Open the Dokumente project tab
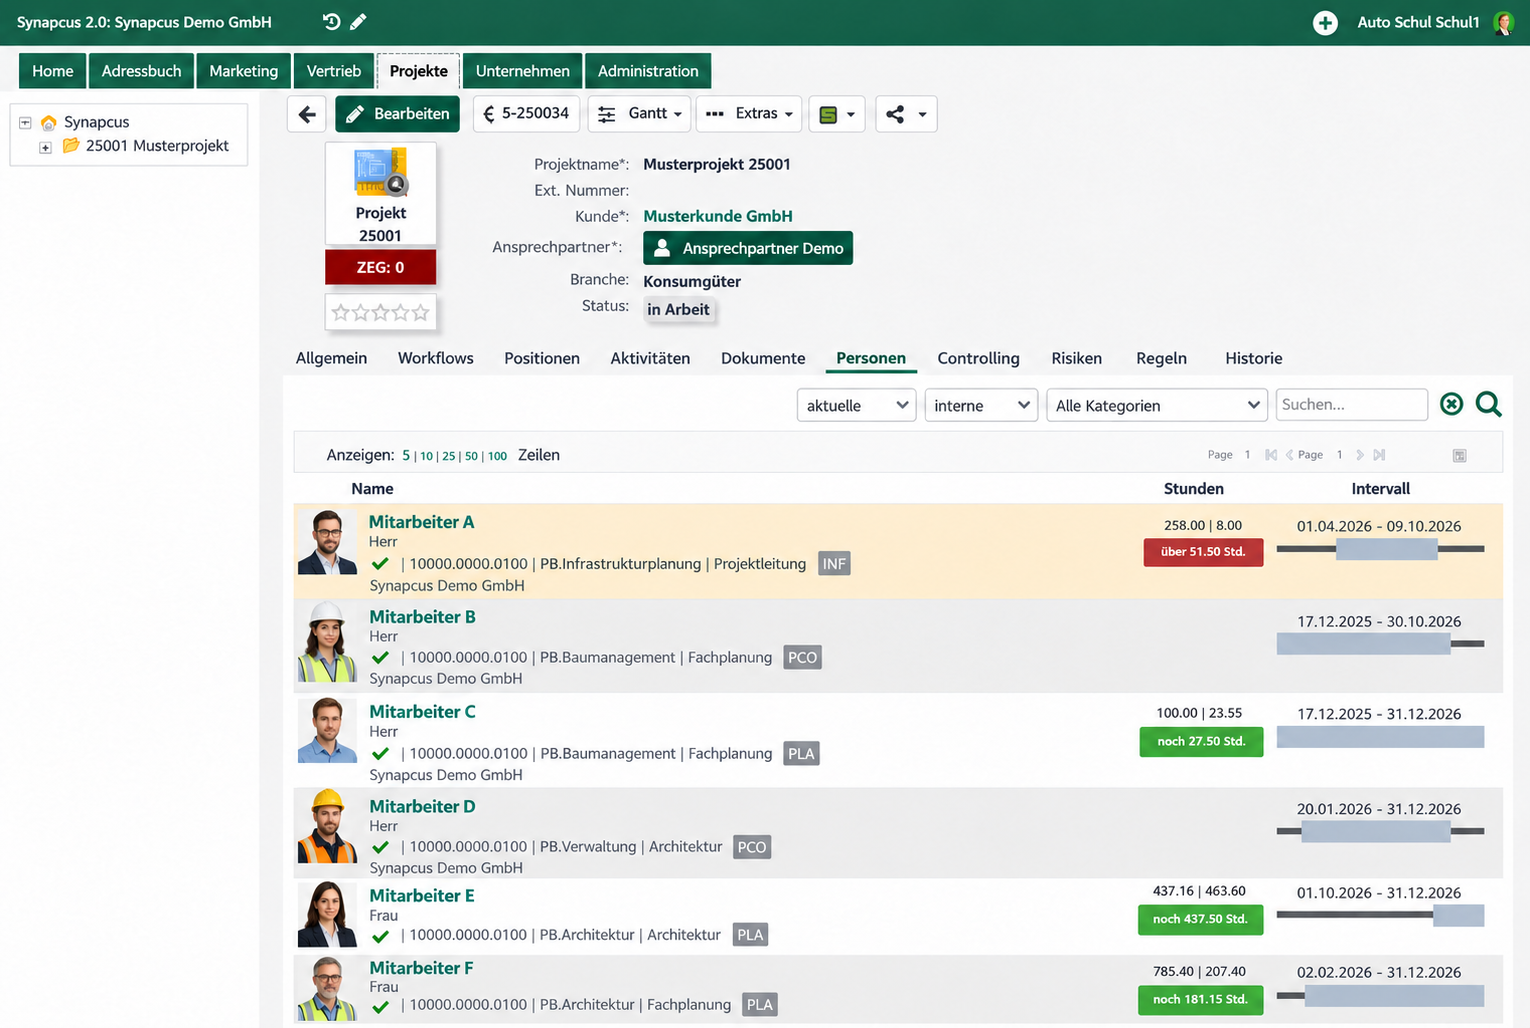1530x1028 pixels. click(x=763, y=358)
